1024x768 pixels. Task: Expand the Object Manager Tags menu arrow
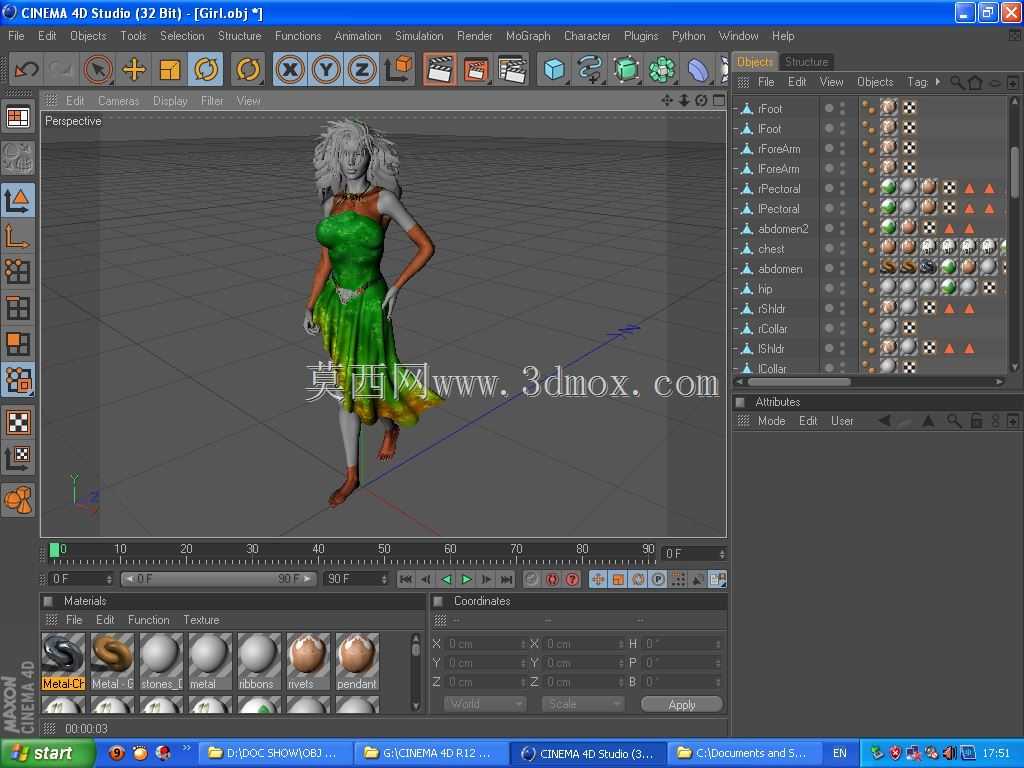(938, 82)
